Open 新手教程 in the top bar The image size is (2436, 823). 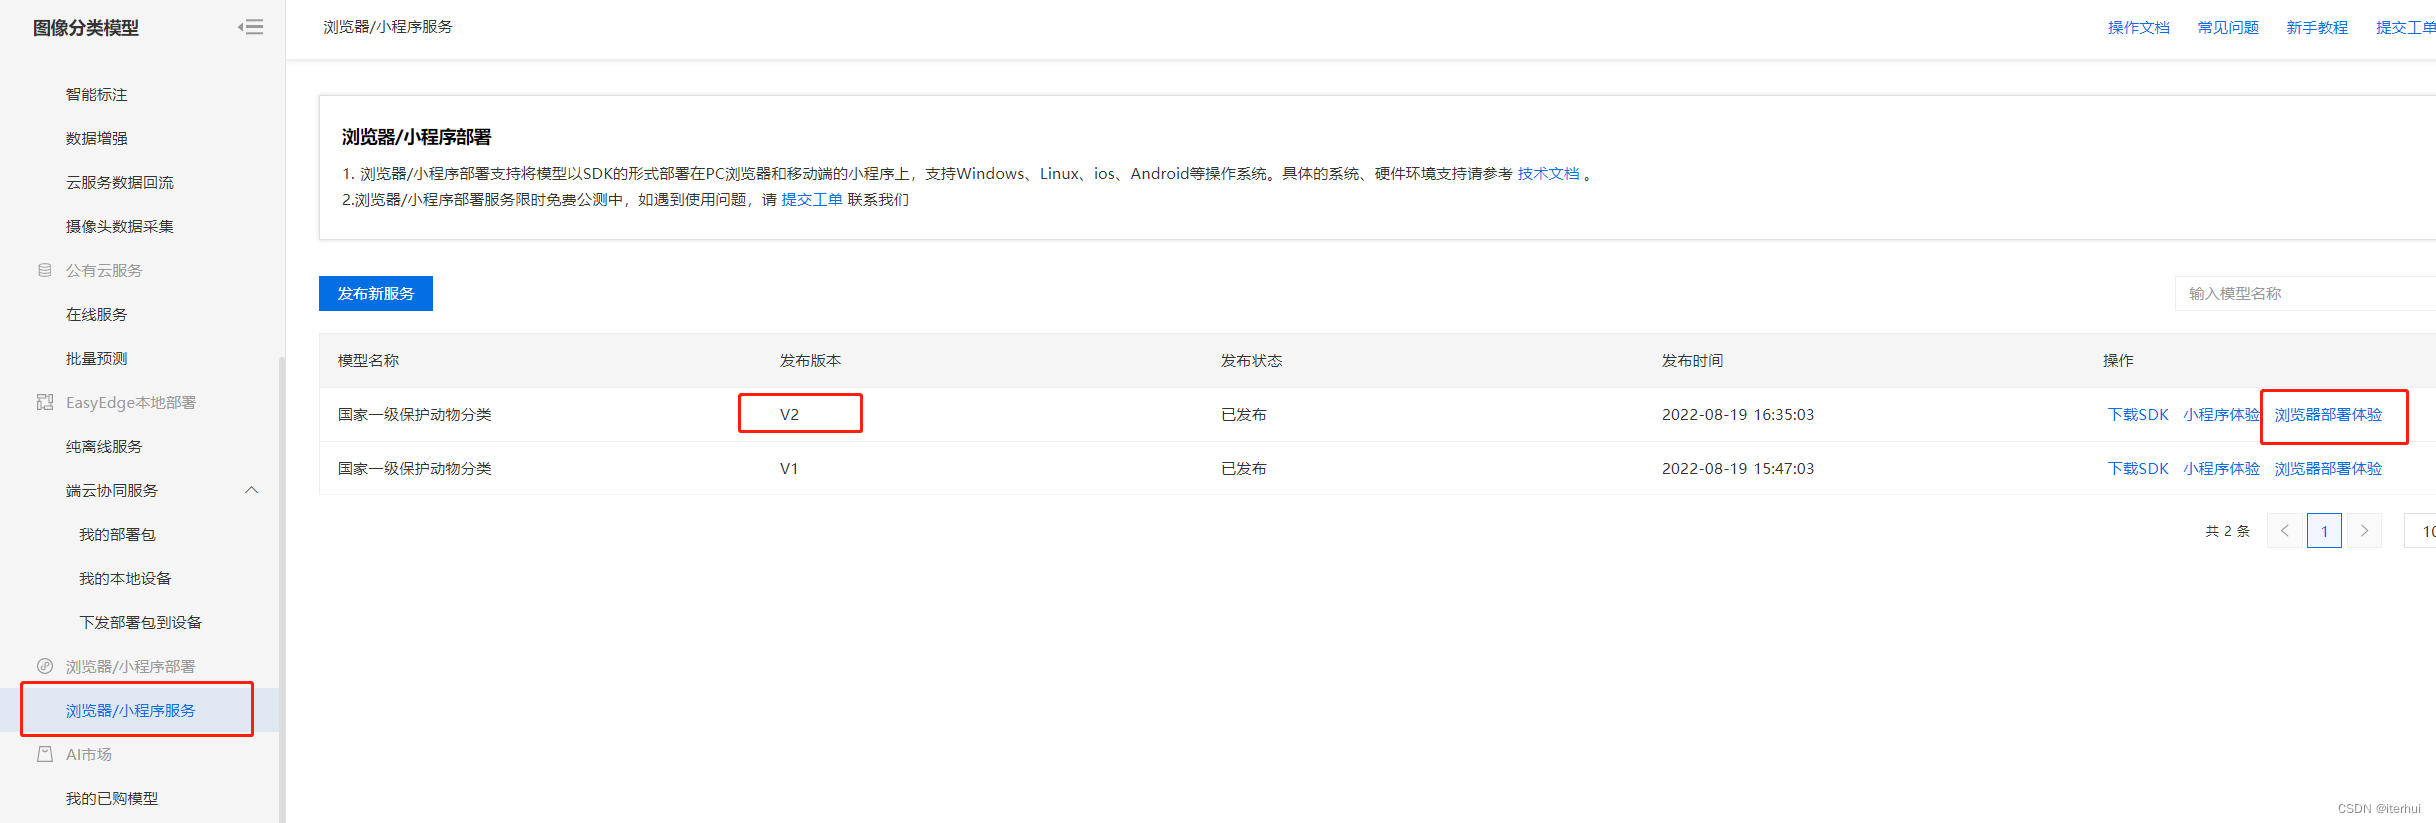[2317, 27]
